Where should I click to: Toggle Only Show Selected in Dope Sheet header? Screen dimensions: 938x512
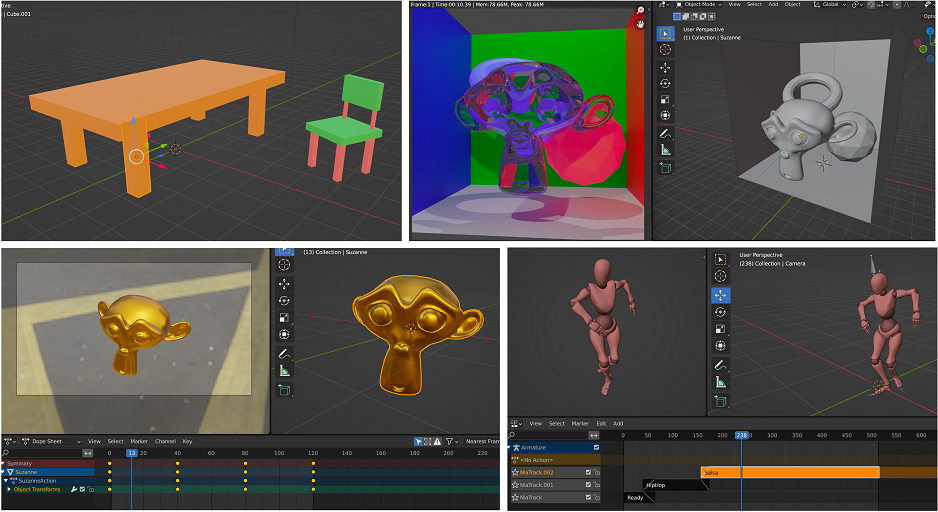point(418,441)
